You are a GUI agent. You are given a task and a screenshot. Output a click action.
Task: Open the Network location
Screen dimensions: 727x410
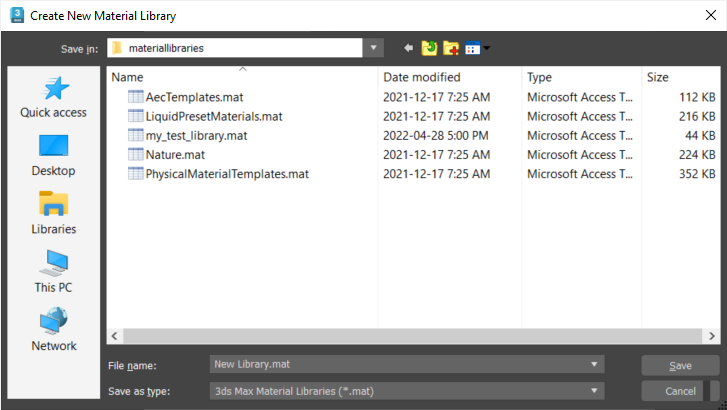coord(53,330)
